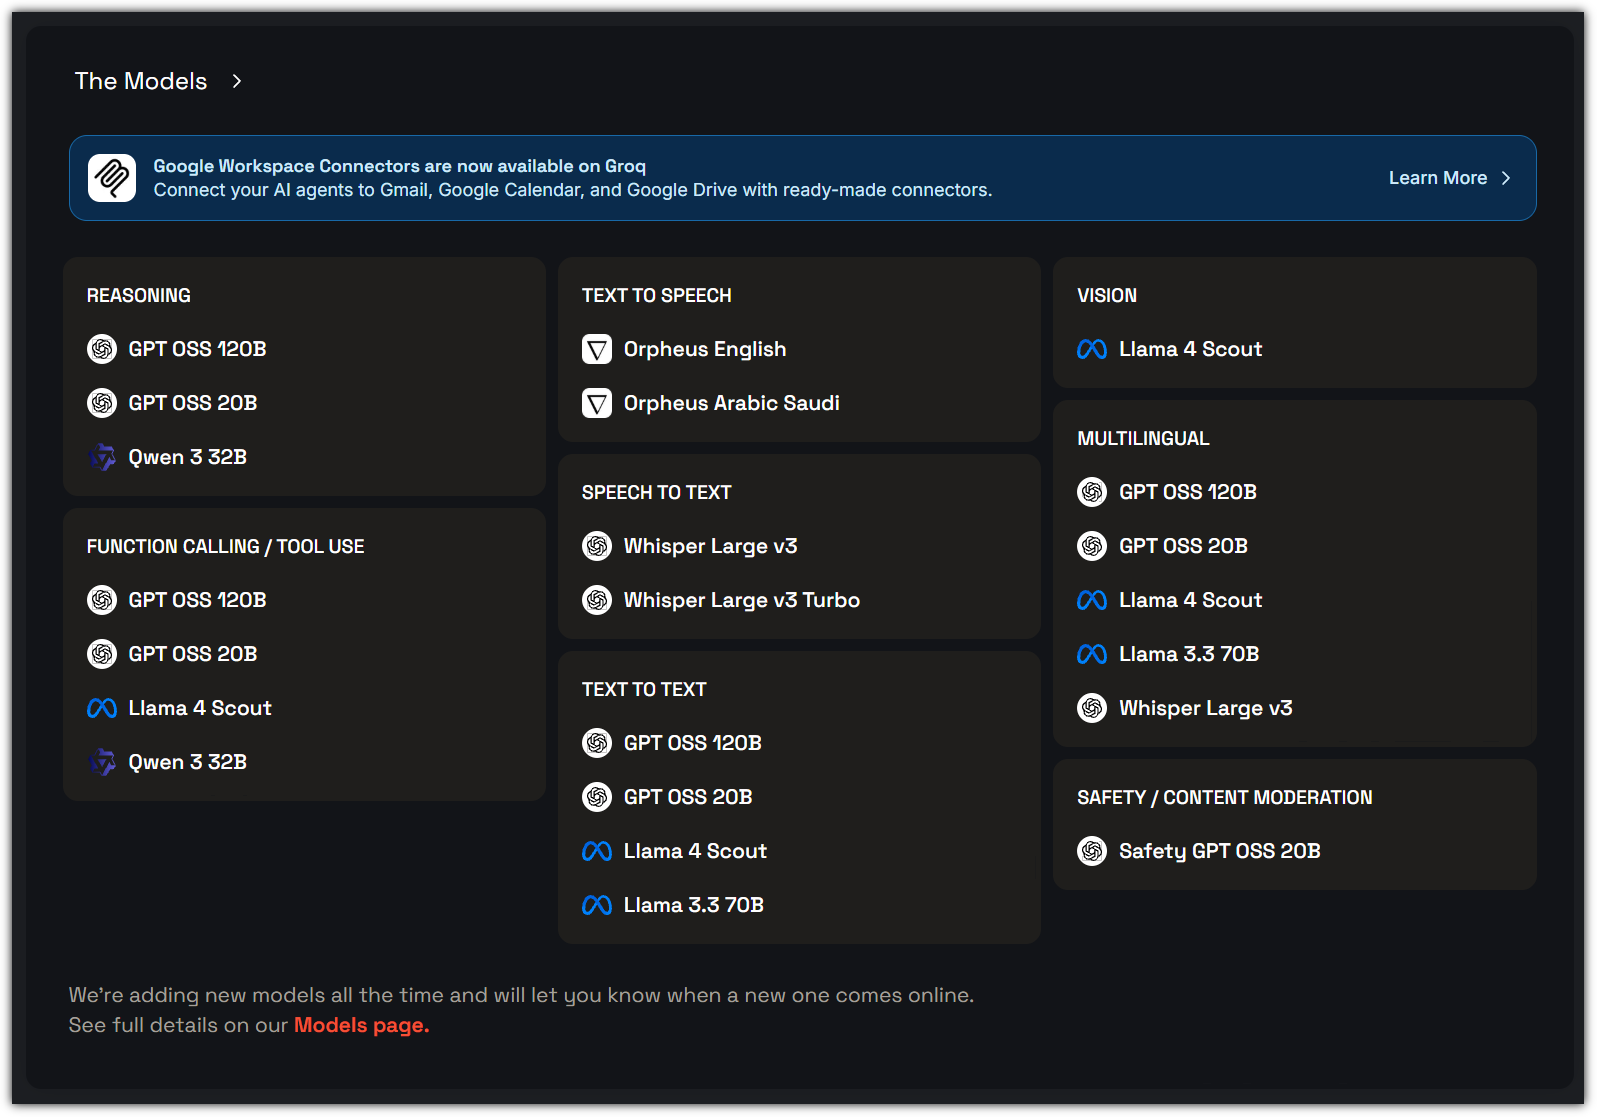Open Qwen 3 32B name under Reasoning

click(x=188, y=457)
